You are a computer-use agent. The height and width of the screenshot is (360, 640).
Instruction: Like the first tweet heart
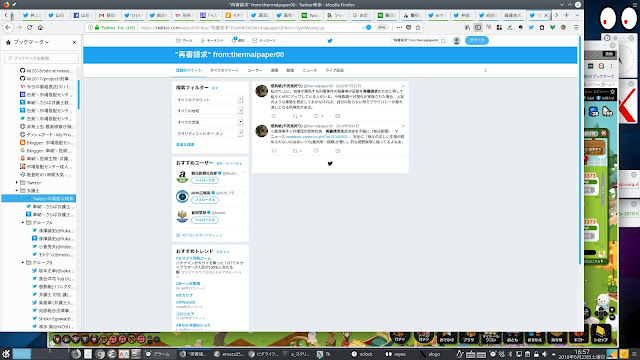[x=316, y=116]
